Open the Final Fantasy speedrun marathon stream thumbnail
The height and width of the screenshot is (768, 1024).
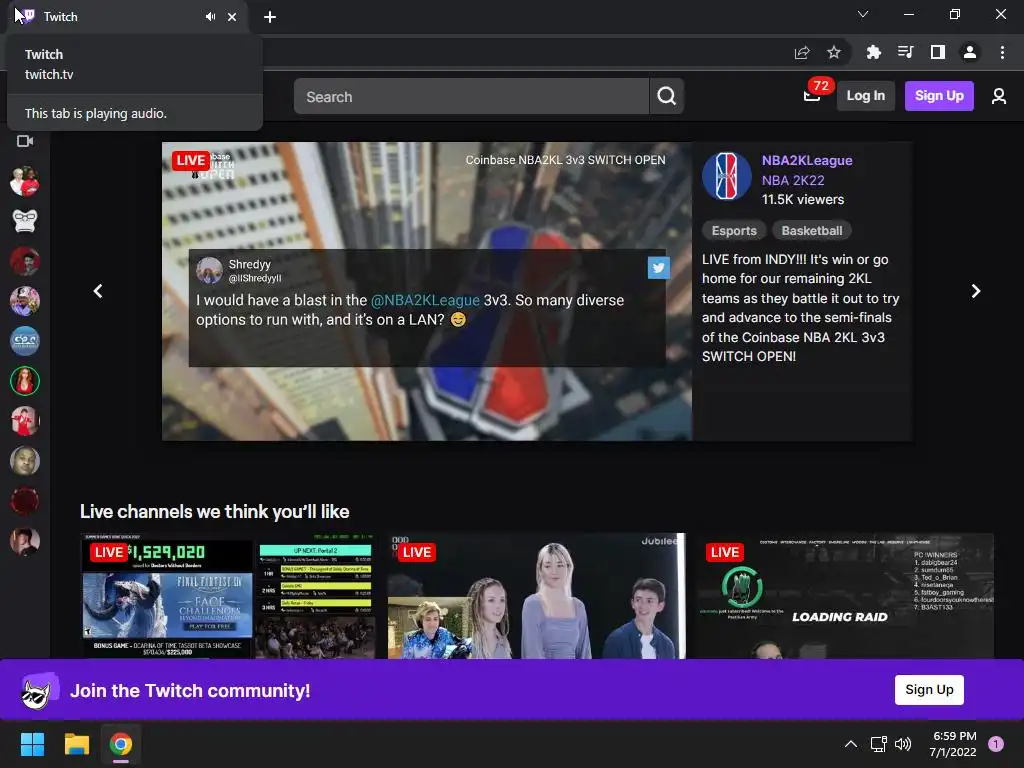tap(228, 596)
